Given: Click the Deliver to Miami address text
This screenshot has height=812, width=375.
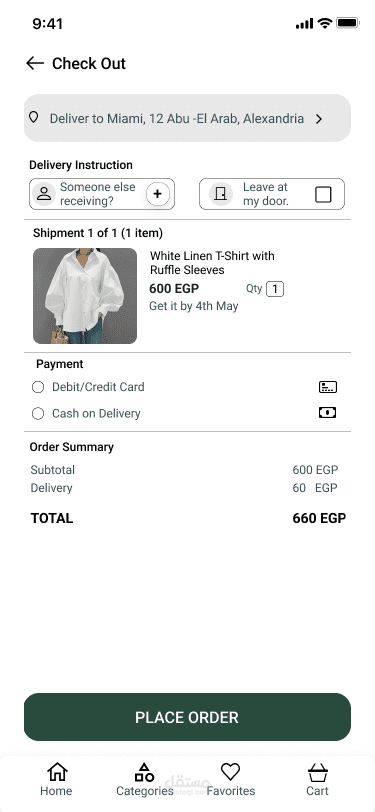Looking at the screenshot, I should [177, 119].
